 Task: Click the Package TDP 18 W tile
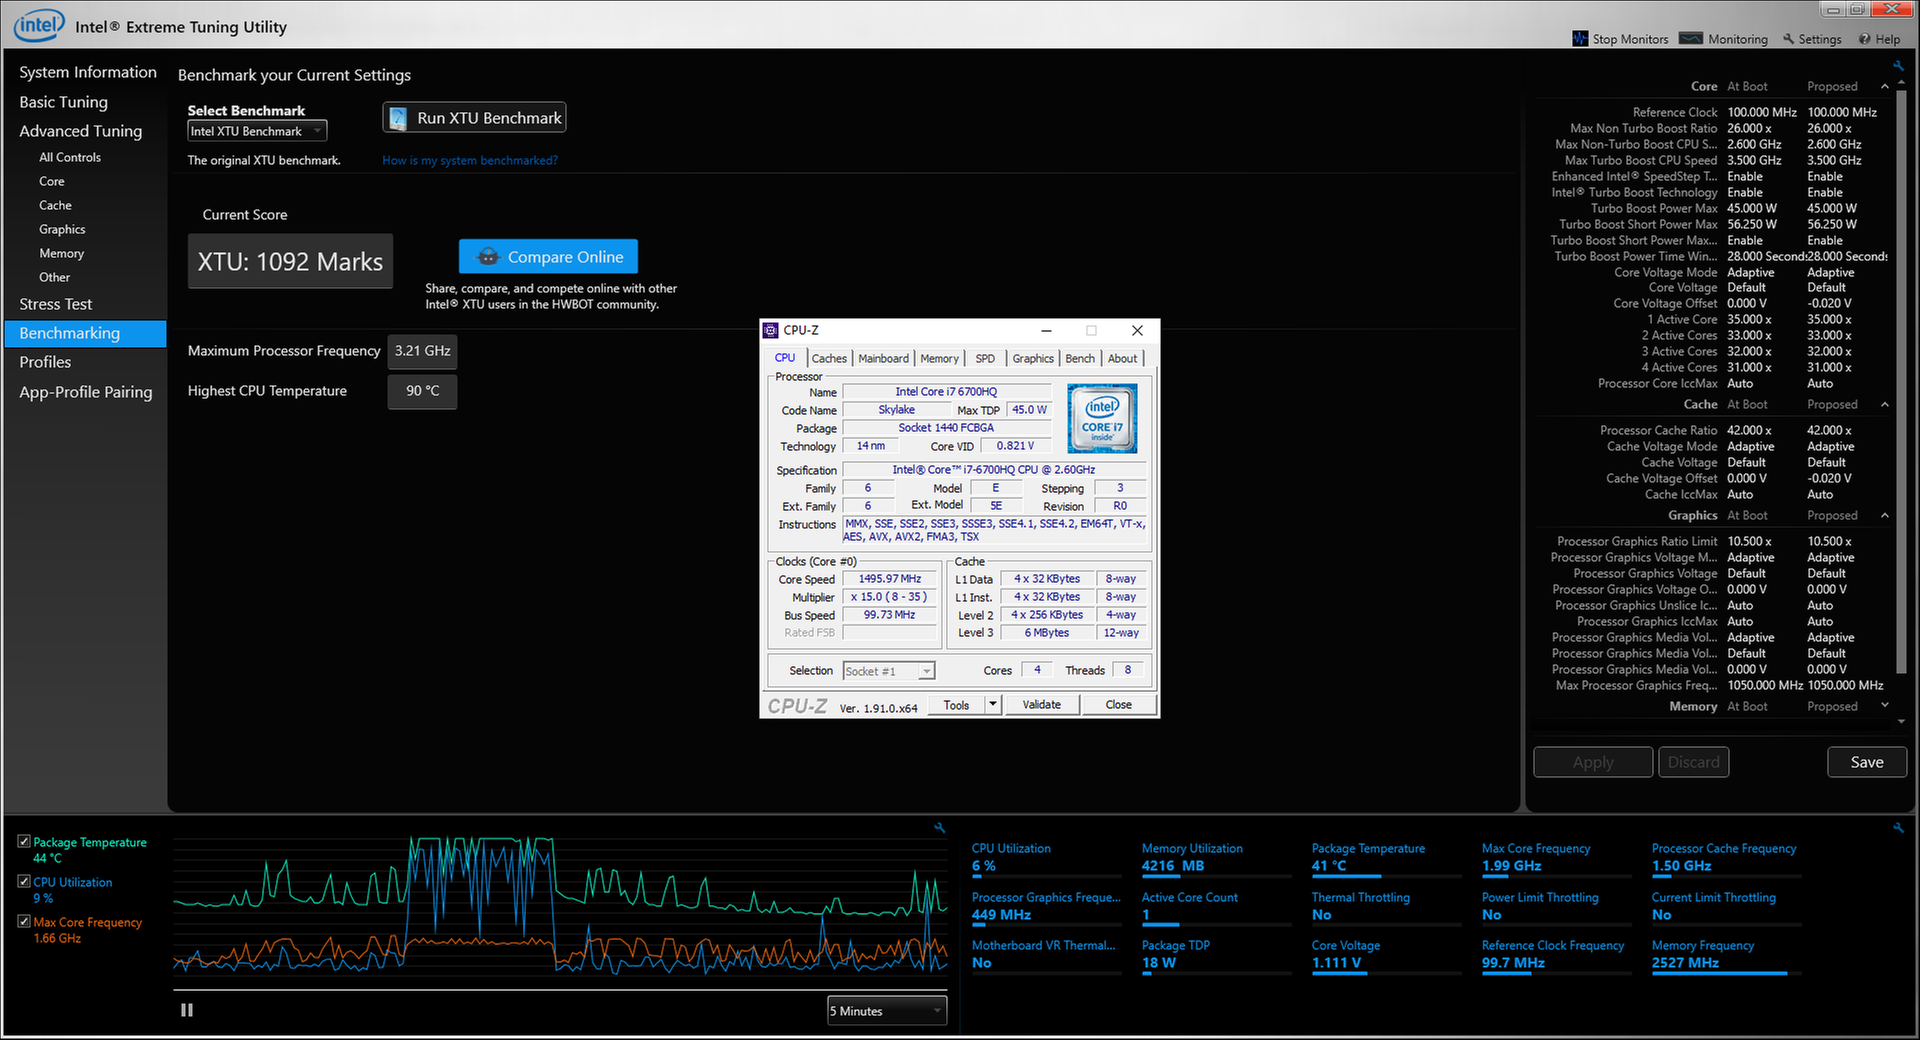(1214, 956)
